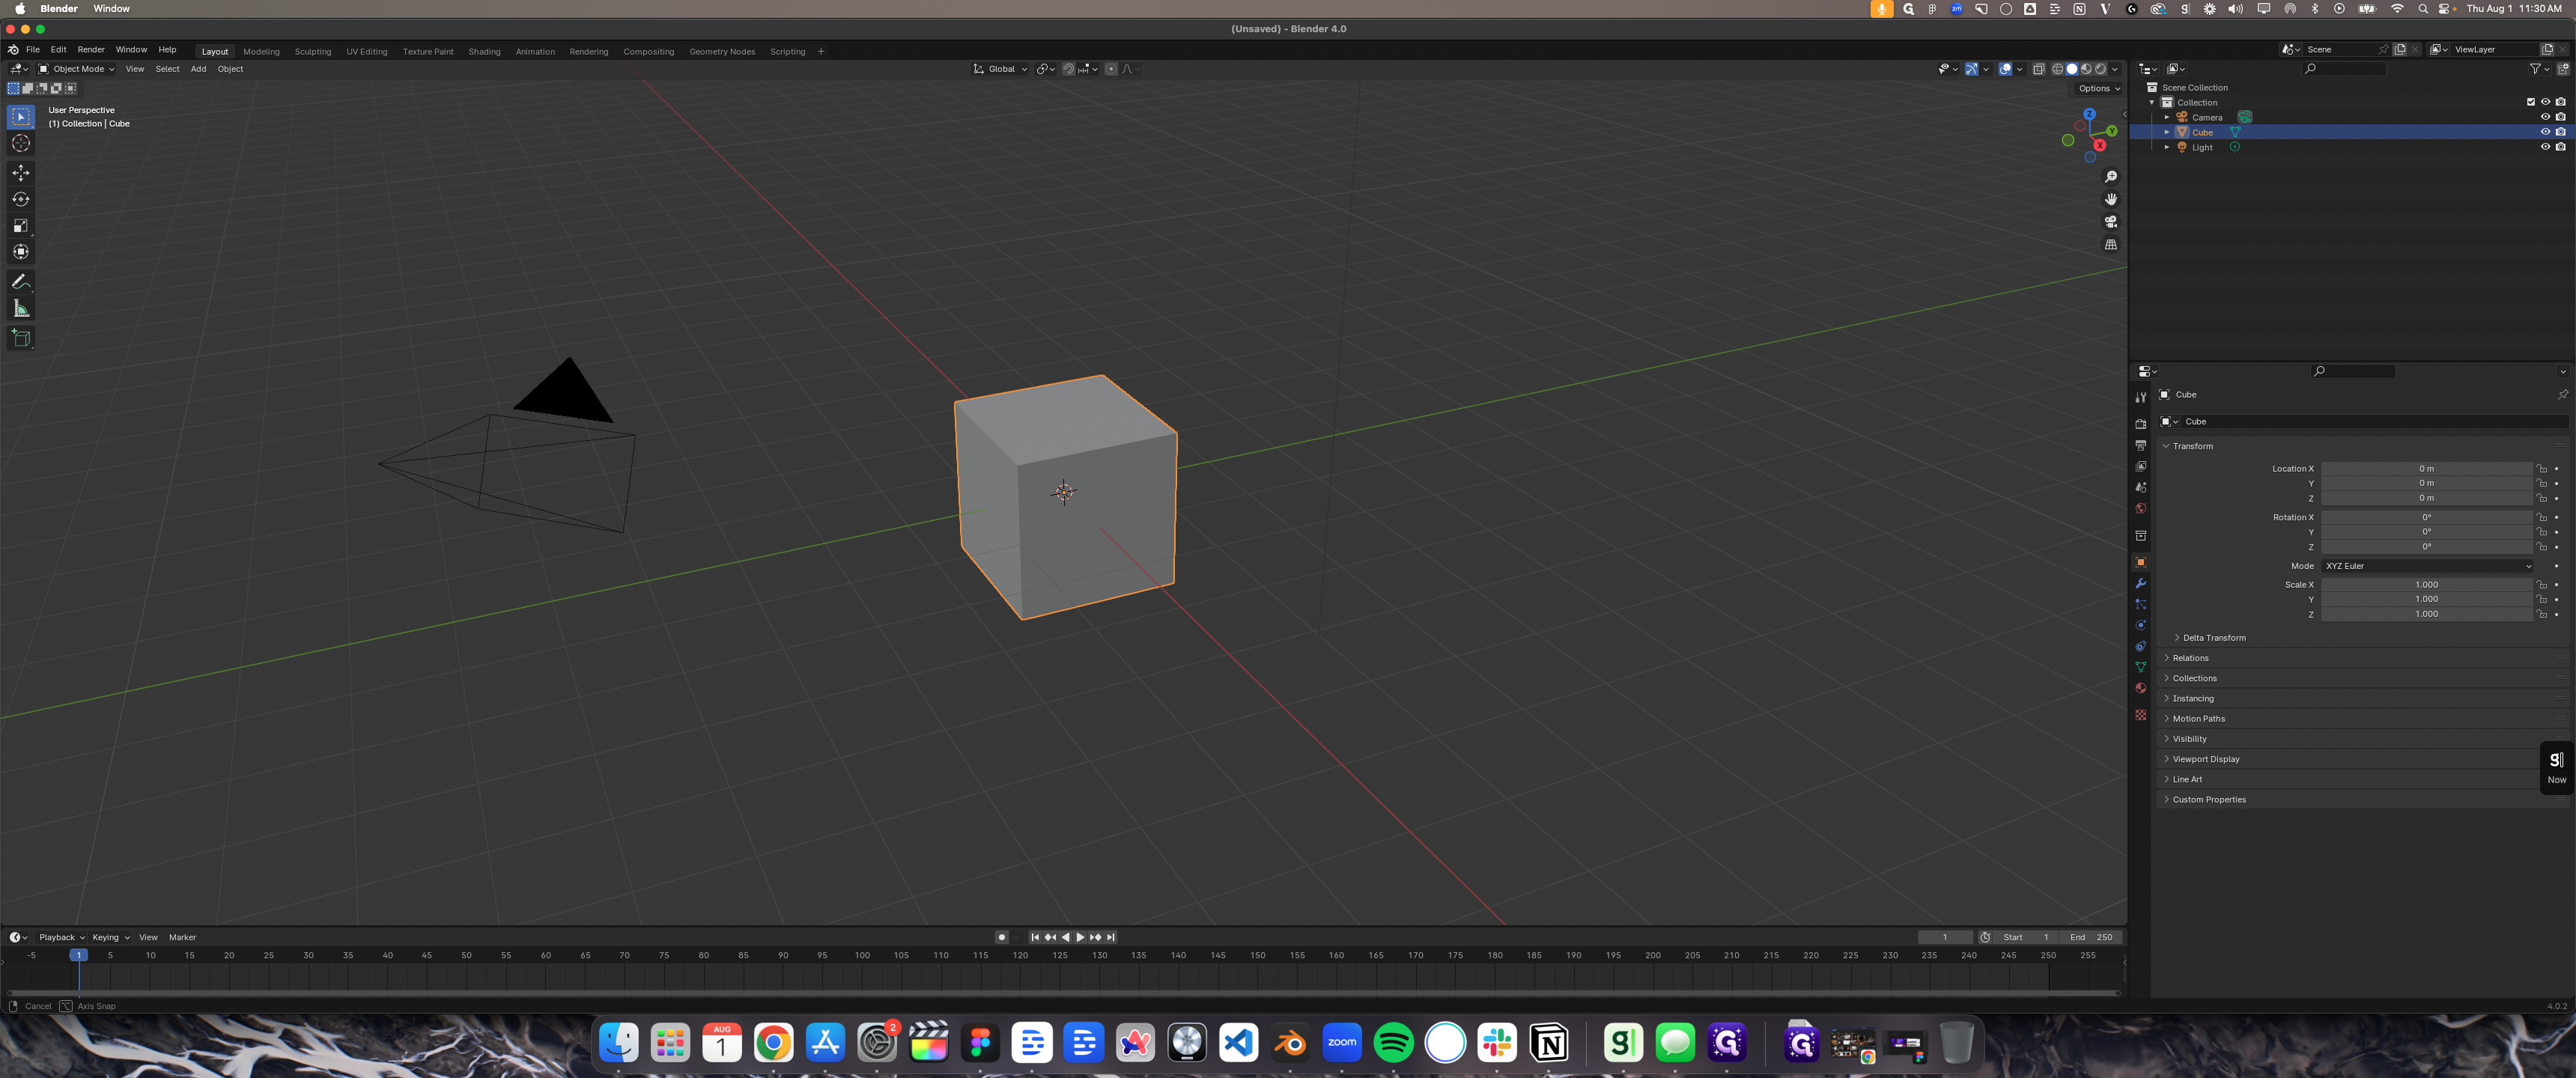Open the Output properties tab
The height and width of the screenshot is (1078, 2576).
[x=2141, y=445]
